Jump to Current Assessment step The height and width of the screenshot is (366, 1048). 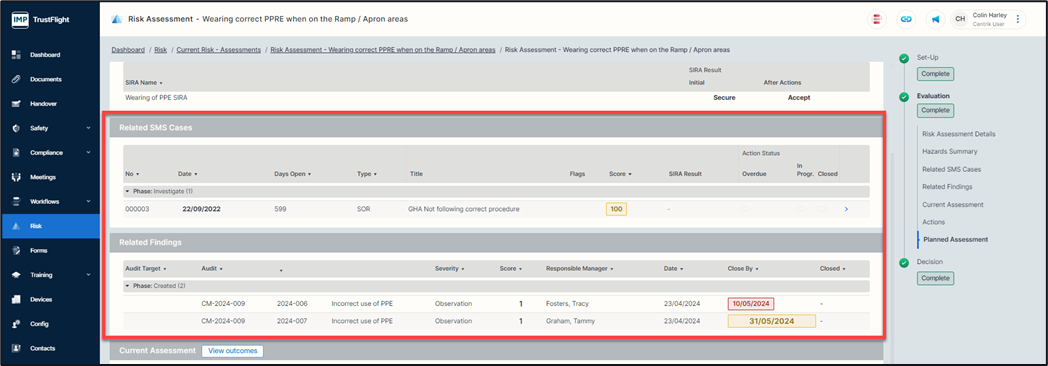click(x=952, y=204)
